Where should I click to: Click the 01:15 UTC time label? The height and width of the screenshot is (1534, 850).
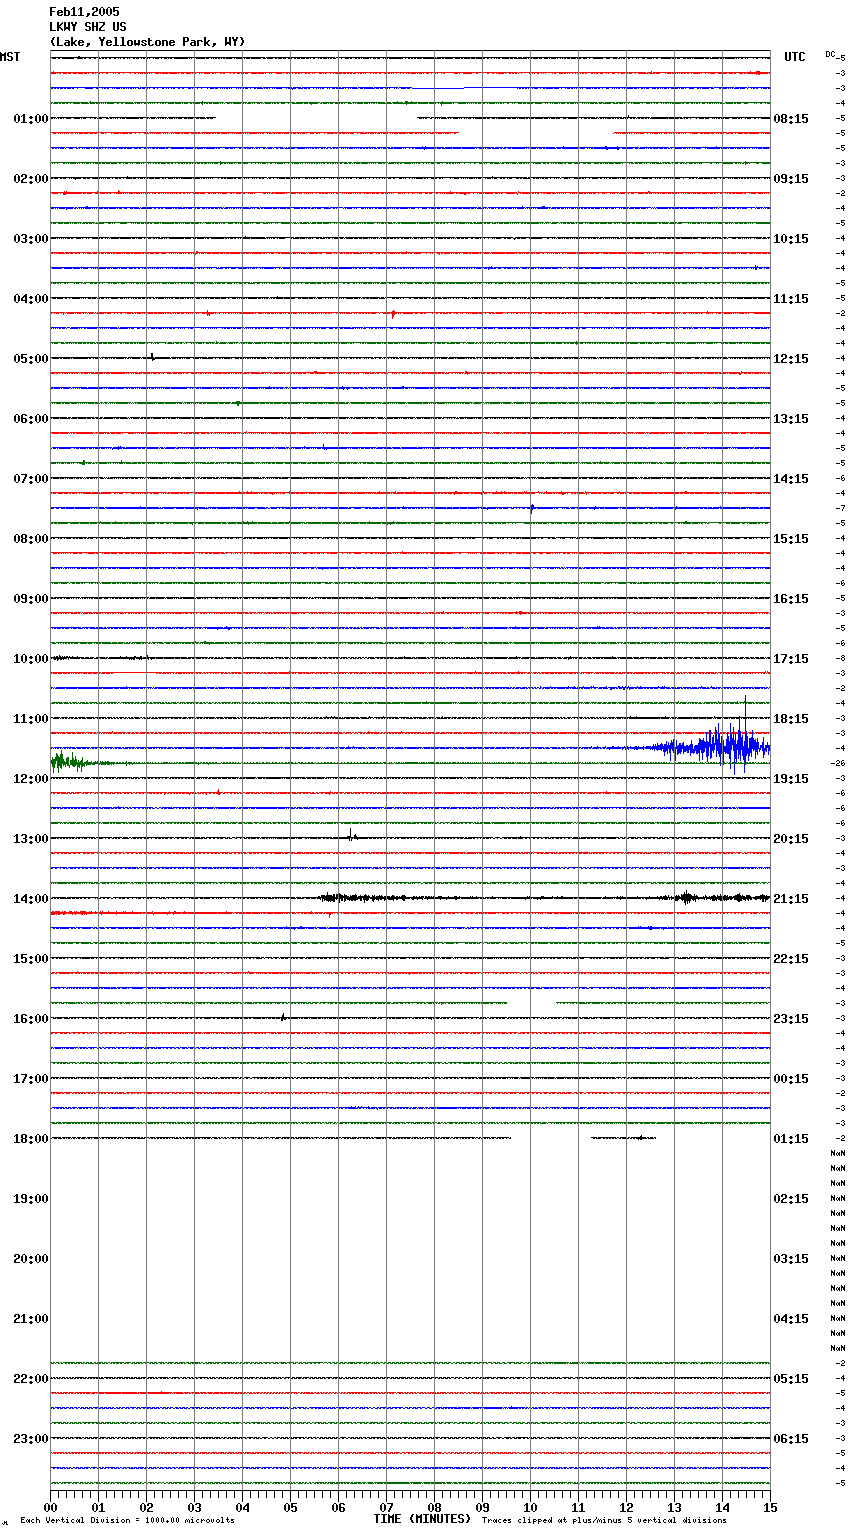tap(791, 1139)
